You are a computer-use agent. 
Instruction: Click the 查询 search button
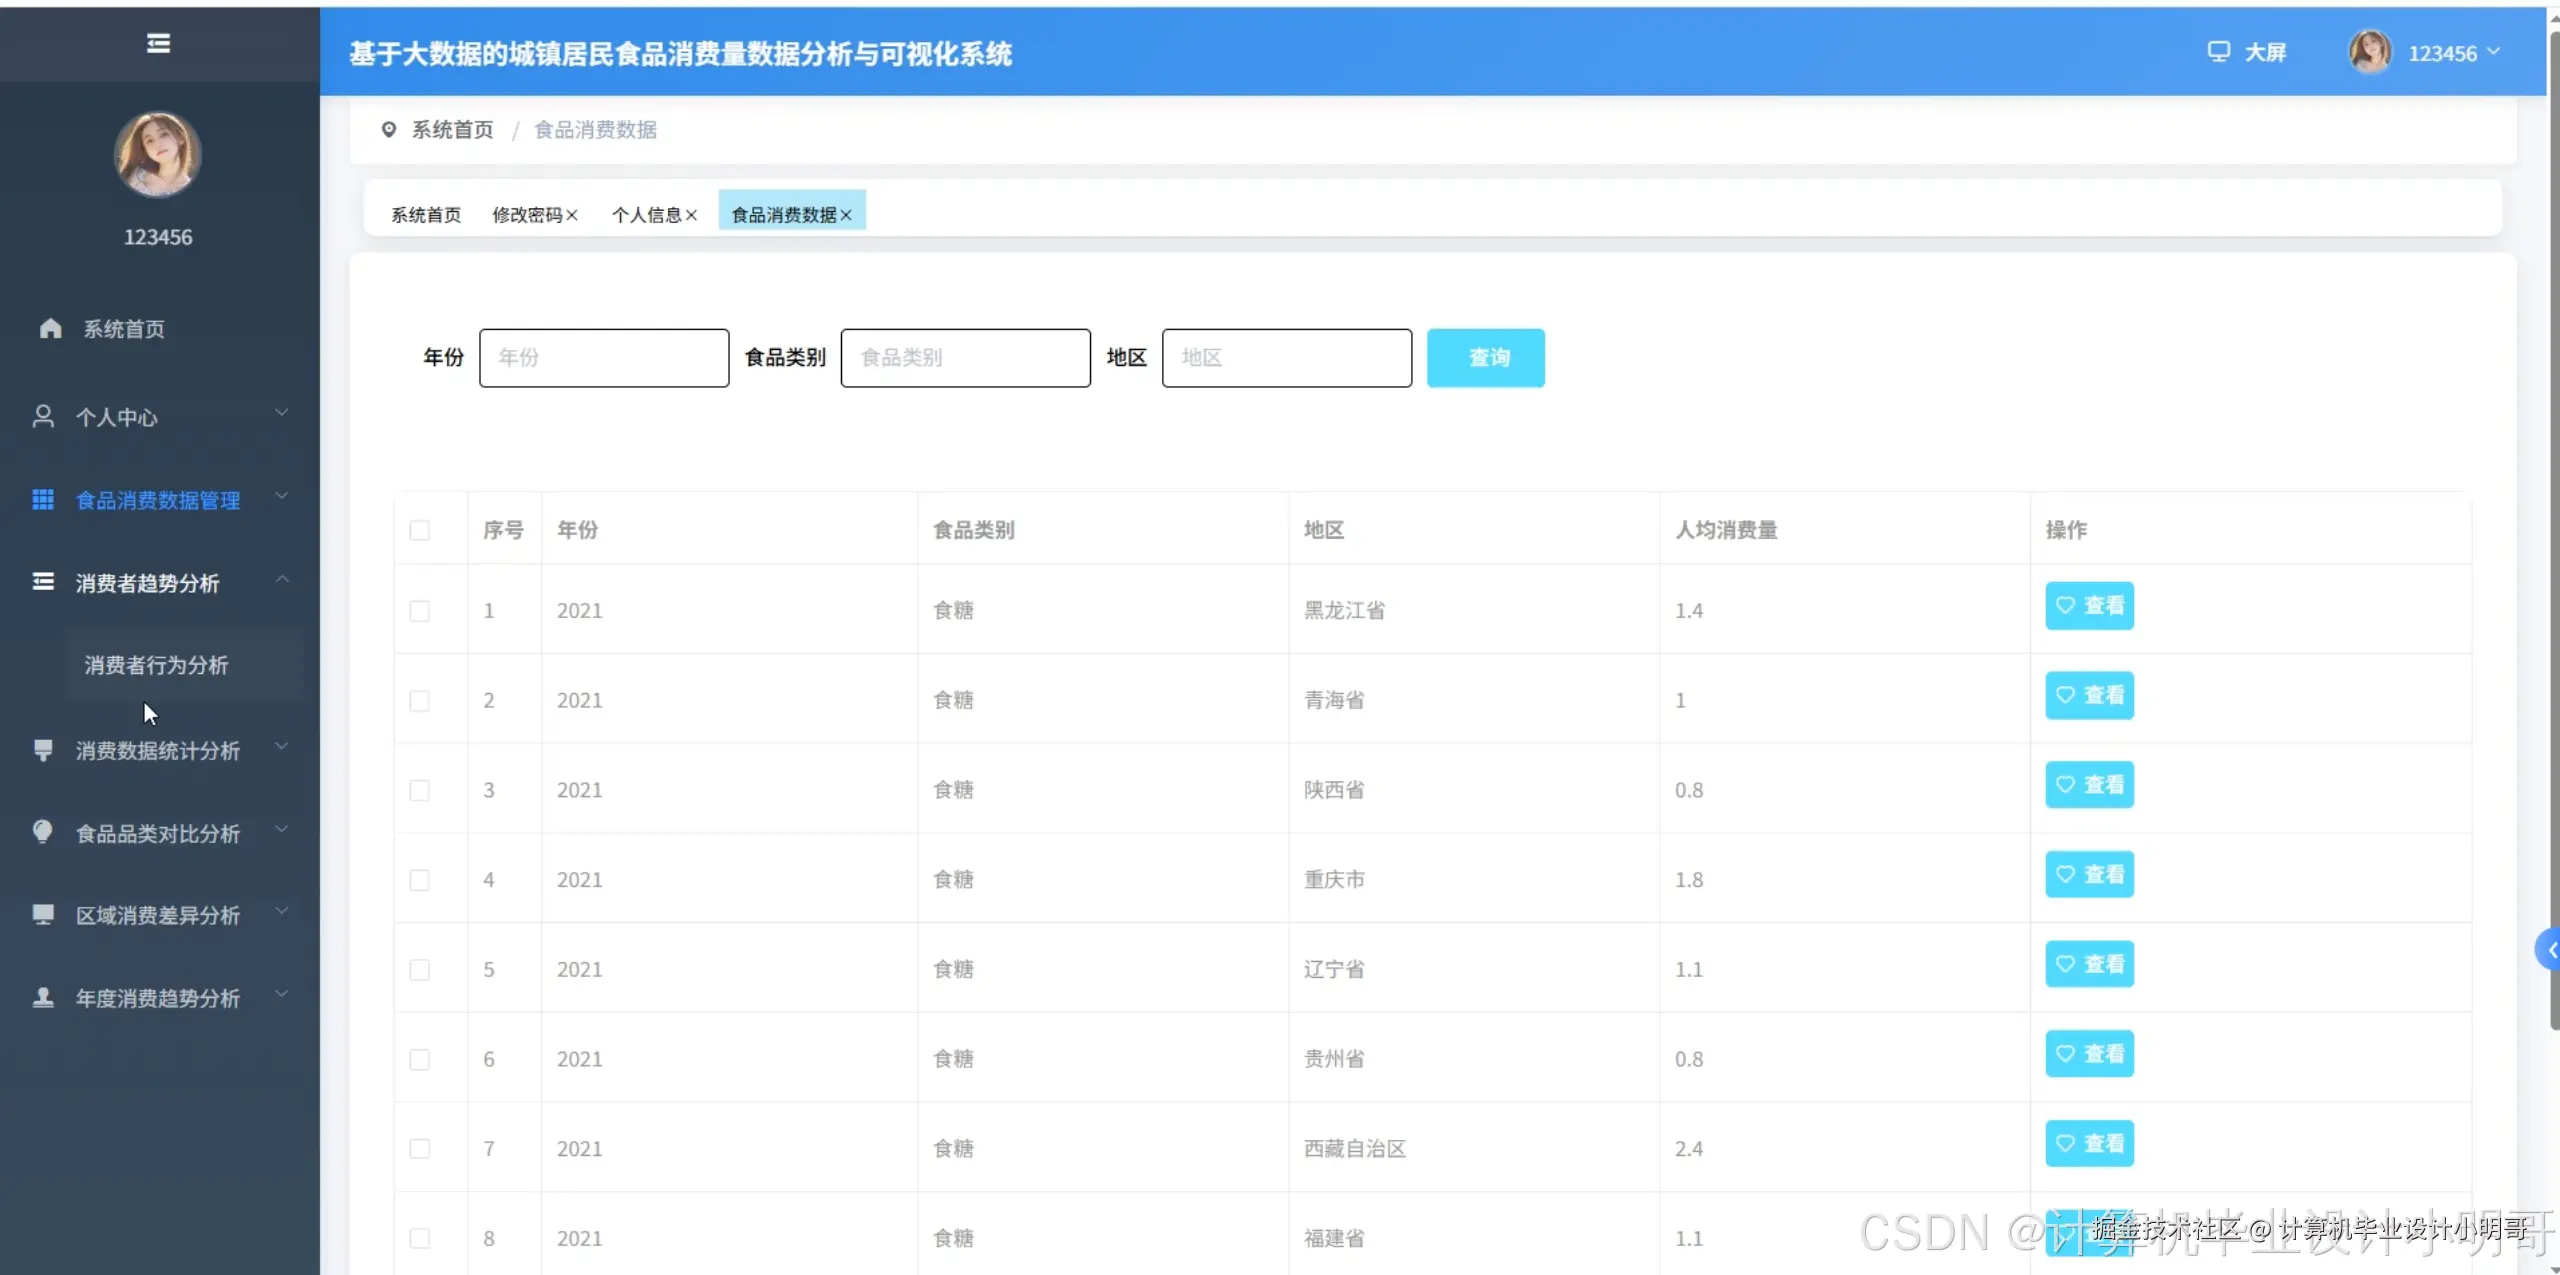tap(1485, 358)
